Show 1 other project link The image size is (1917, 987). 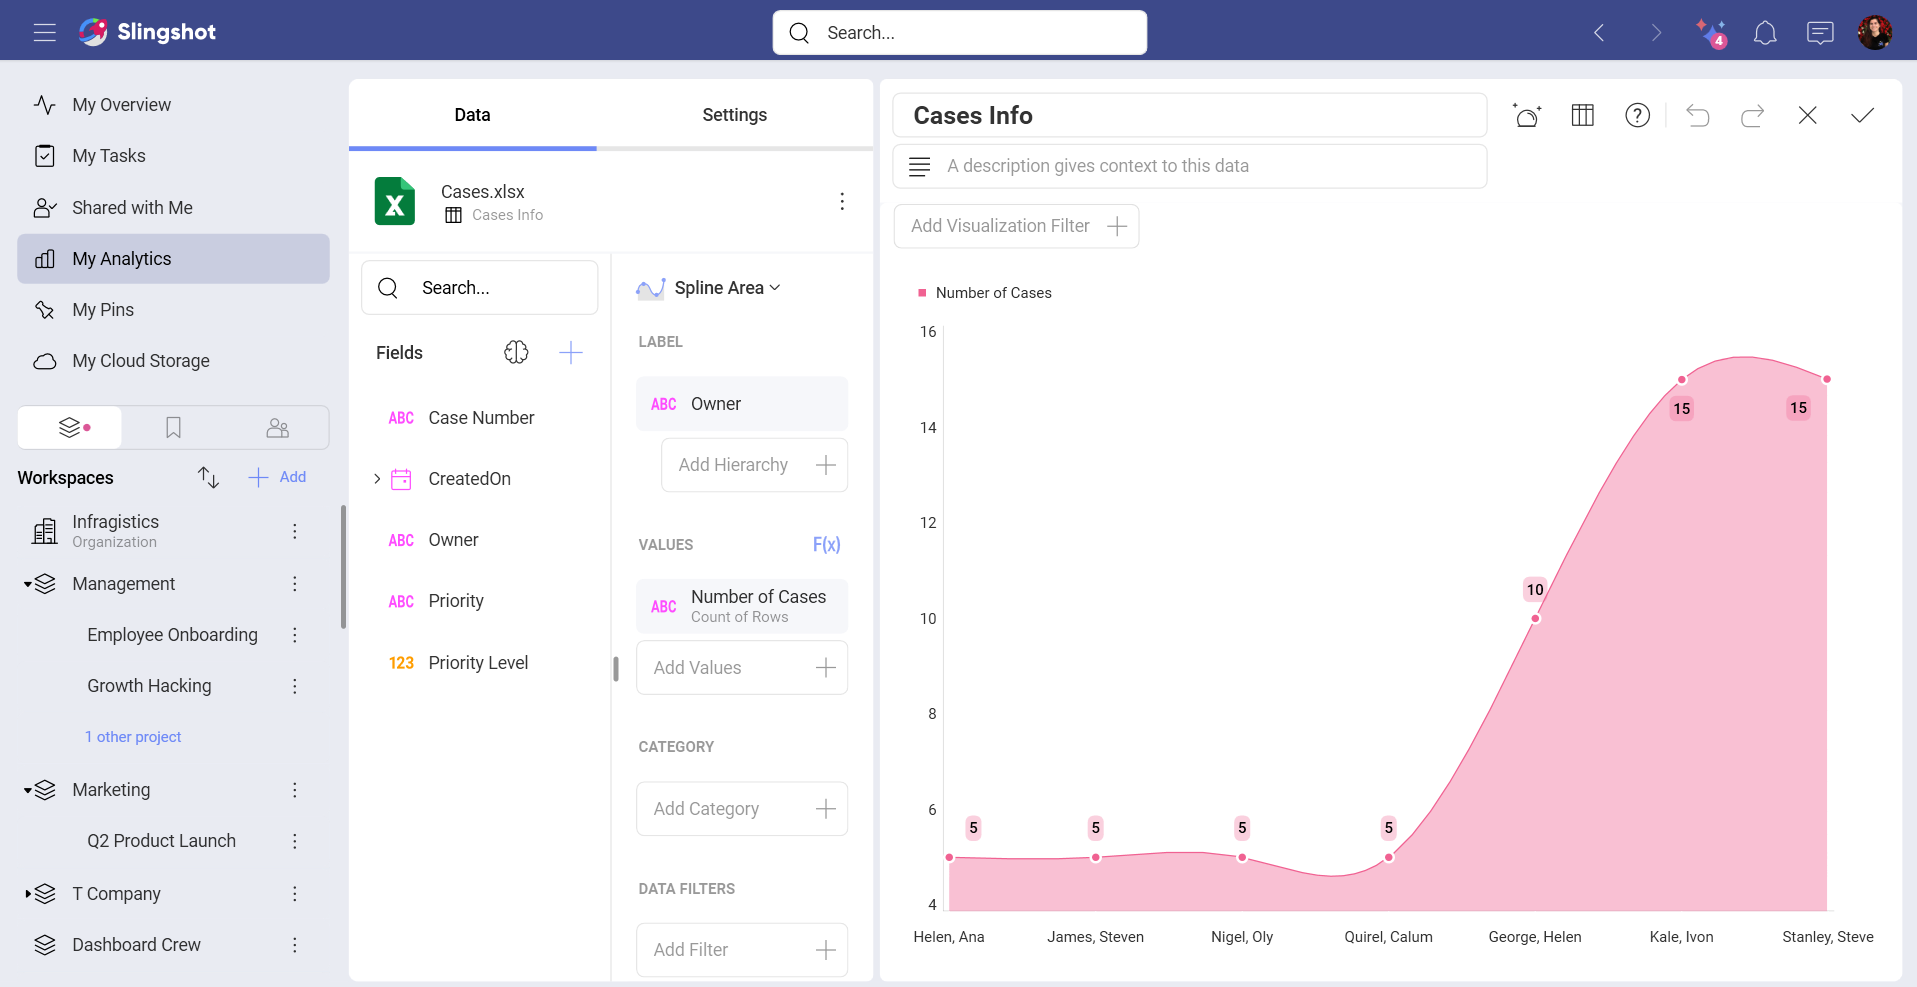tap(133, 737)
